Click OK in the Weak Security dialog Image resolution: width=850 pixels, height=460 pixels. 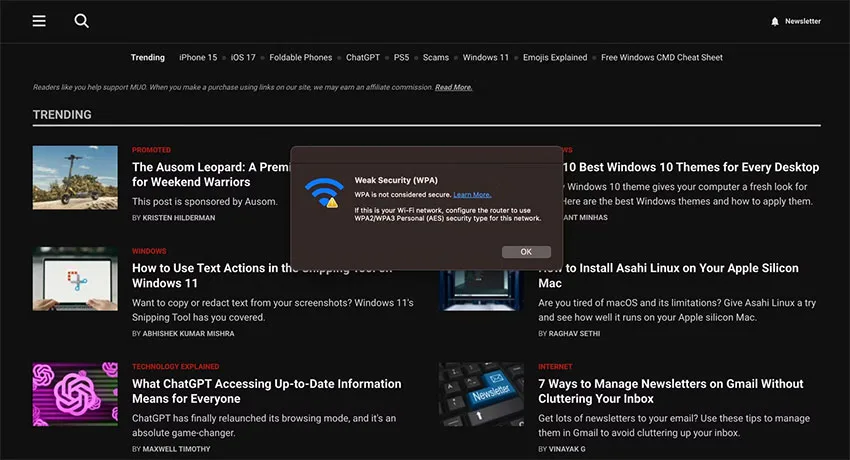[x=526, y=252]
